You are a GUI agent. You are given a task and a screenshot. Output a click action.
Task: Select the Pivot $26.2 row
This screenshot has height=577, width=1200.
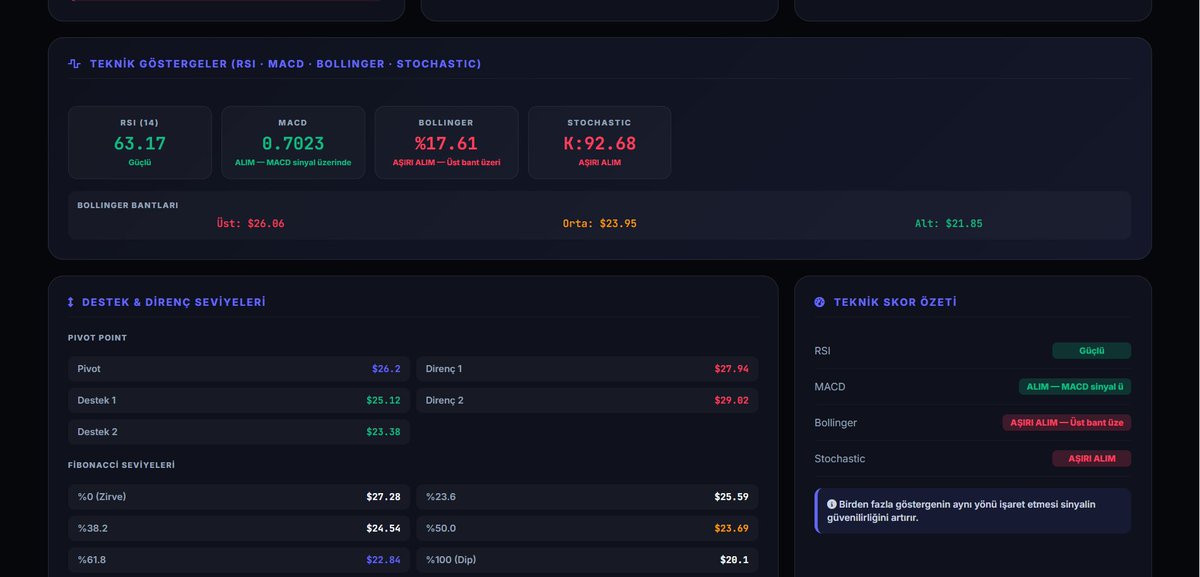click(239, 369)
